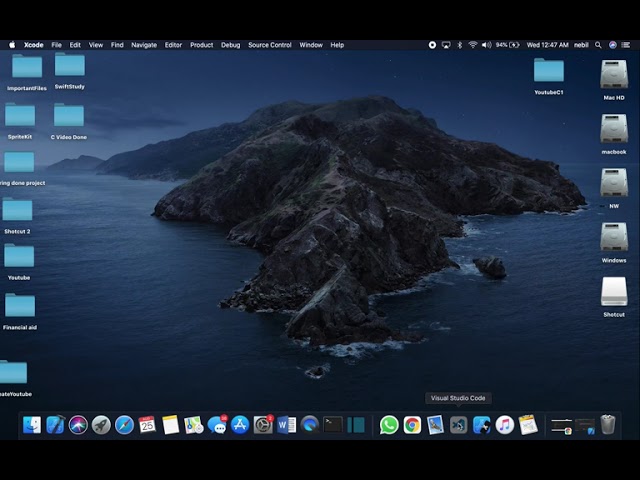Viewport: 640px width, 480px height.
Task: Open the Xcode application menu
Action: tap(33, 45)
